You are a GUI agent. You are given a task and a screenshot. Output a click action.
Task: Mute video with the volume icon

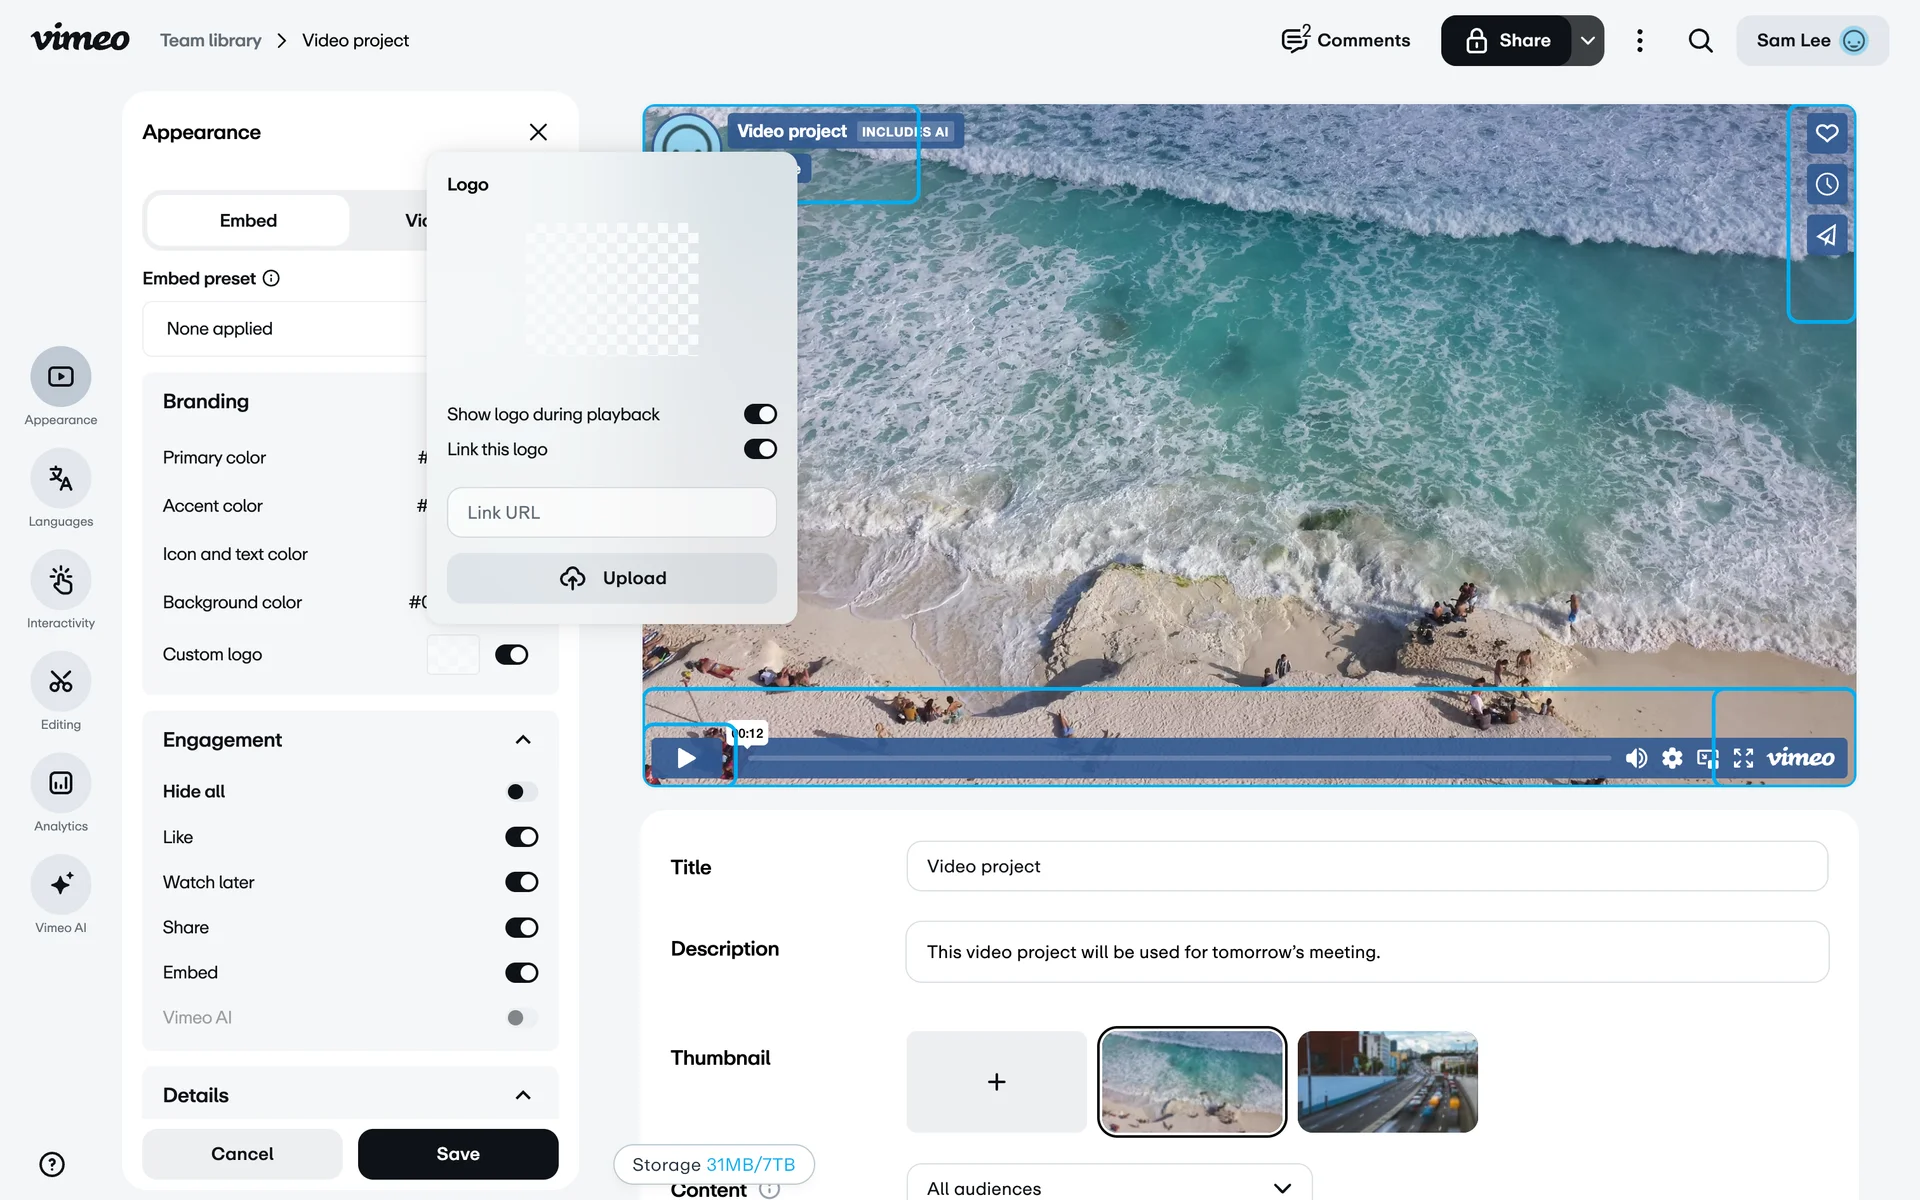[x=1636, y=758]
